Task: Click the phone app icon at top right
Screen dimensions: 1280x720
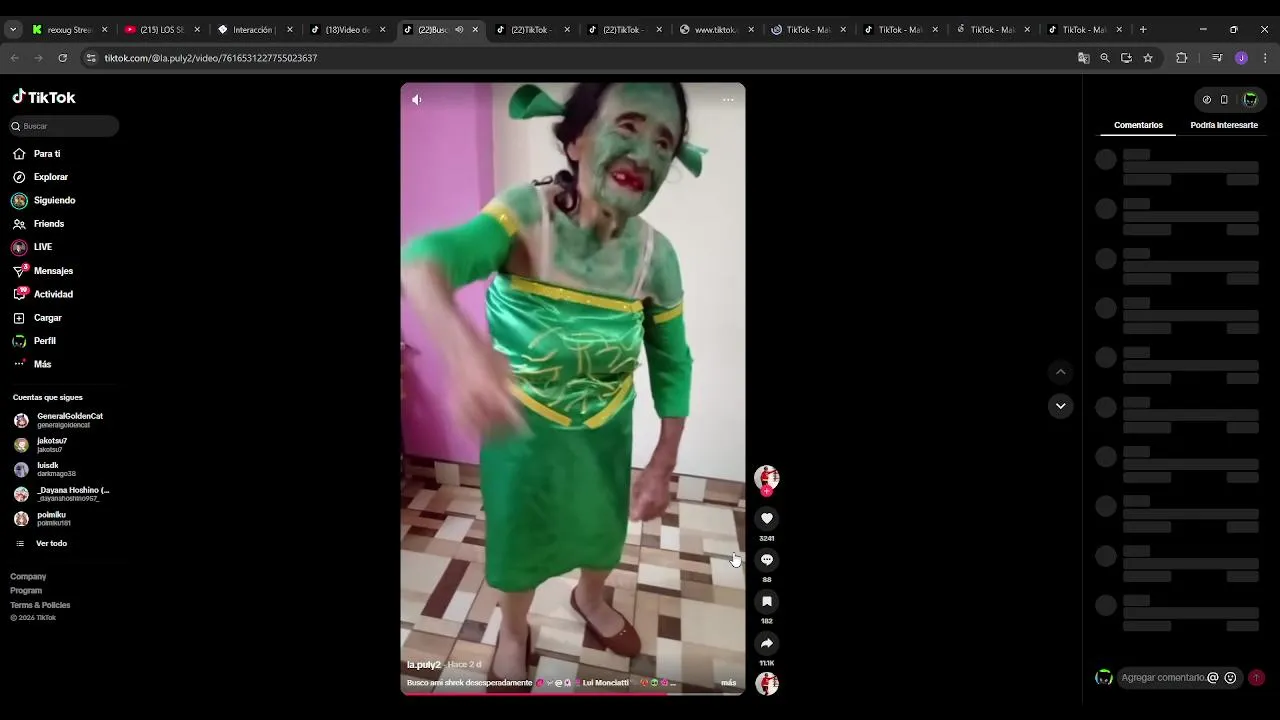Action: pyautogui.click(x=1224, y=100)
